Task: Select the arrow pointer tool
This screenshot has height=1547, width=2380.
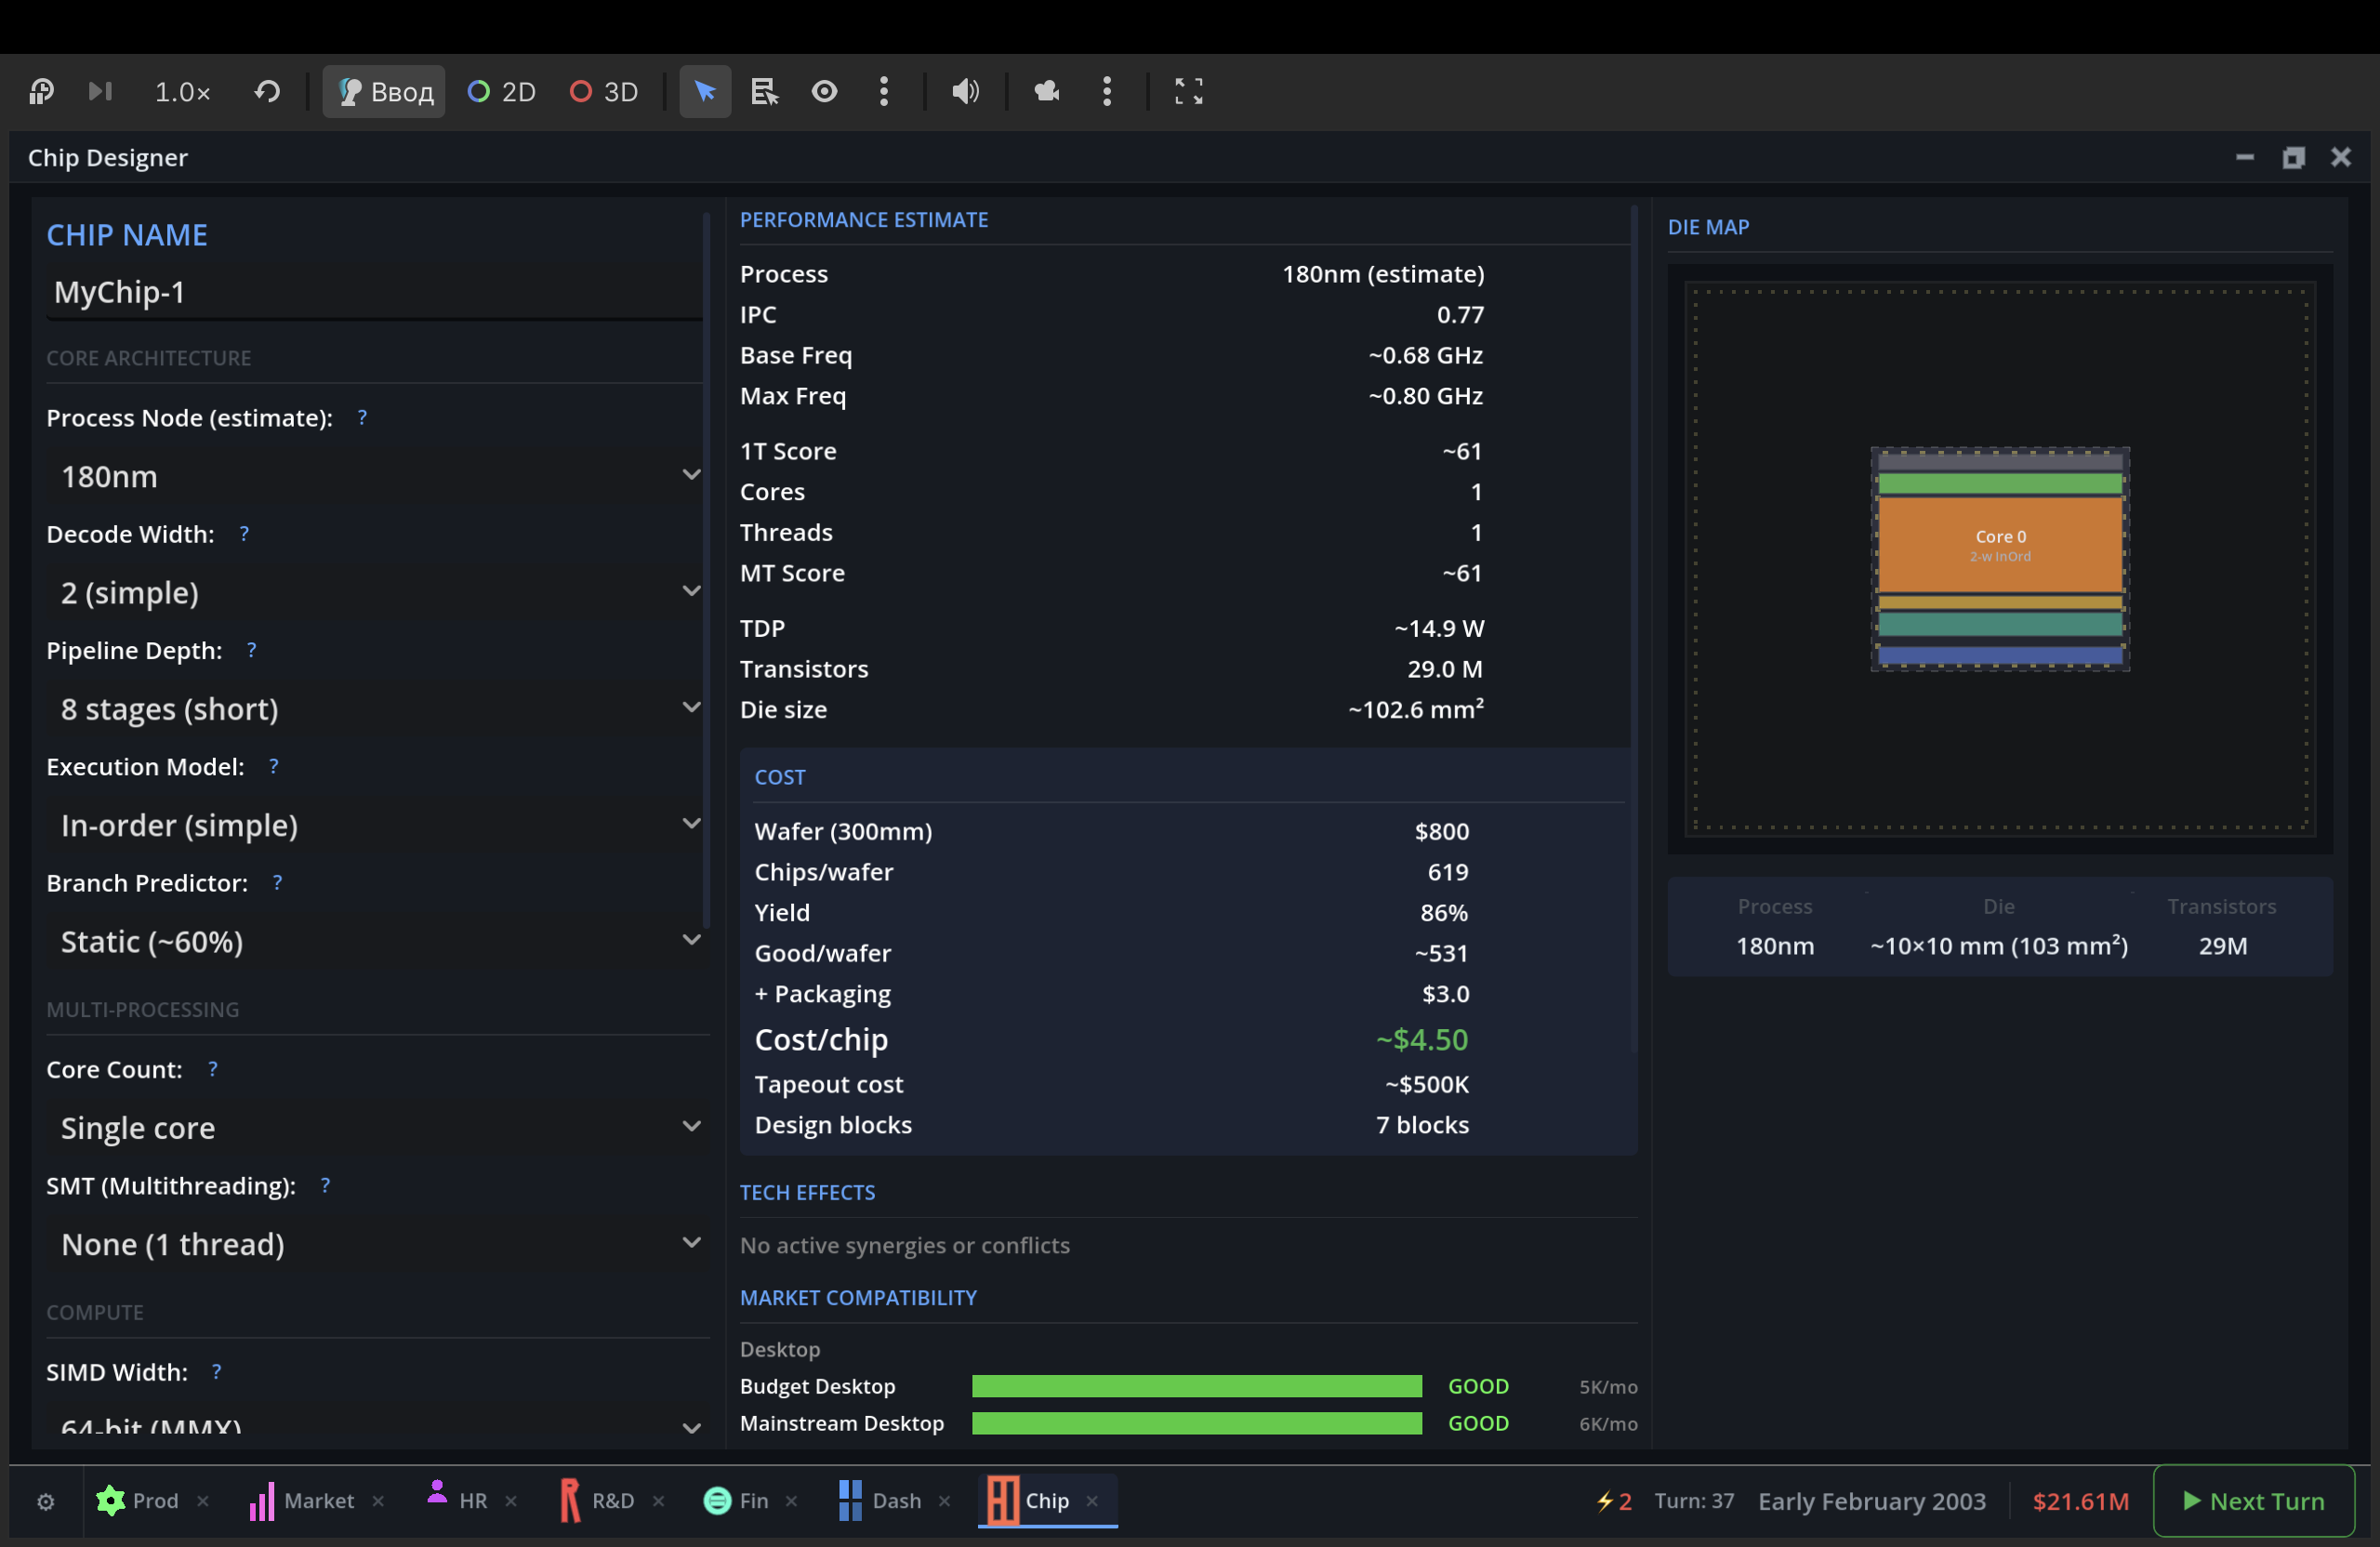Action: click(705, 92)
